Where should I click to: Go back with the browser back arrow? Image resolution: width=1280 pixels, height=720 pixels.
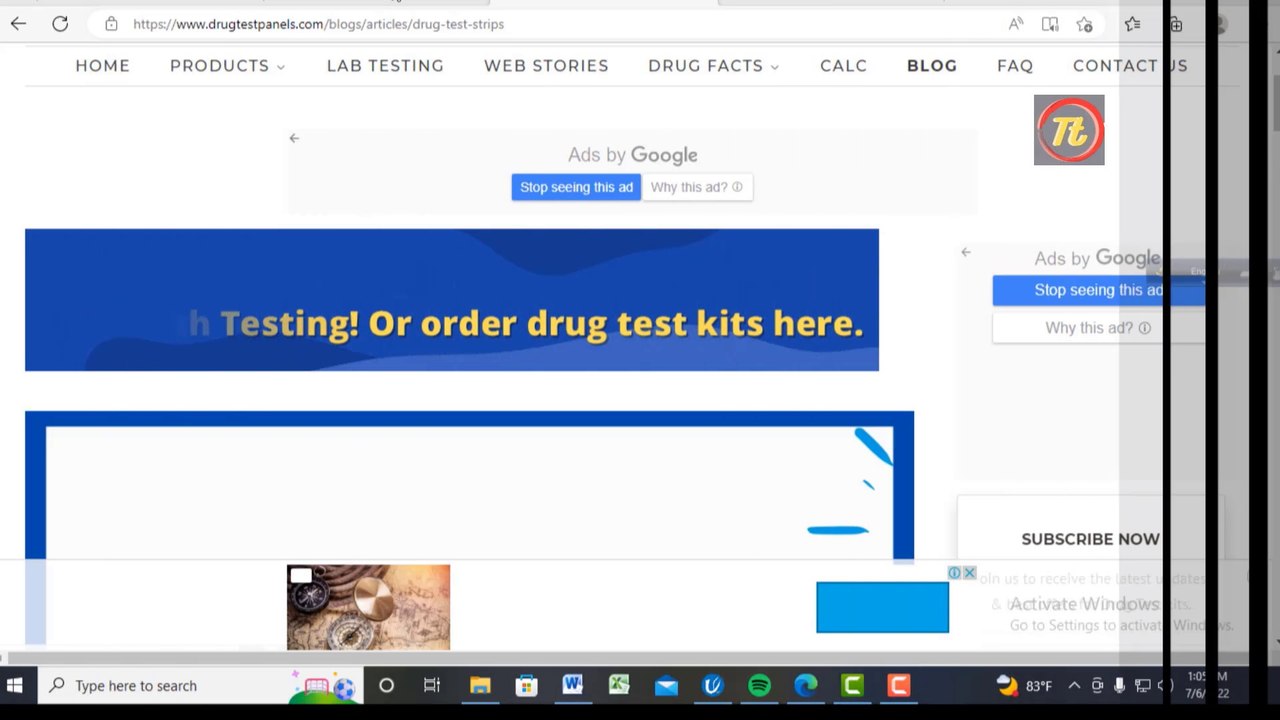coord(18,24)
